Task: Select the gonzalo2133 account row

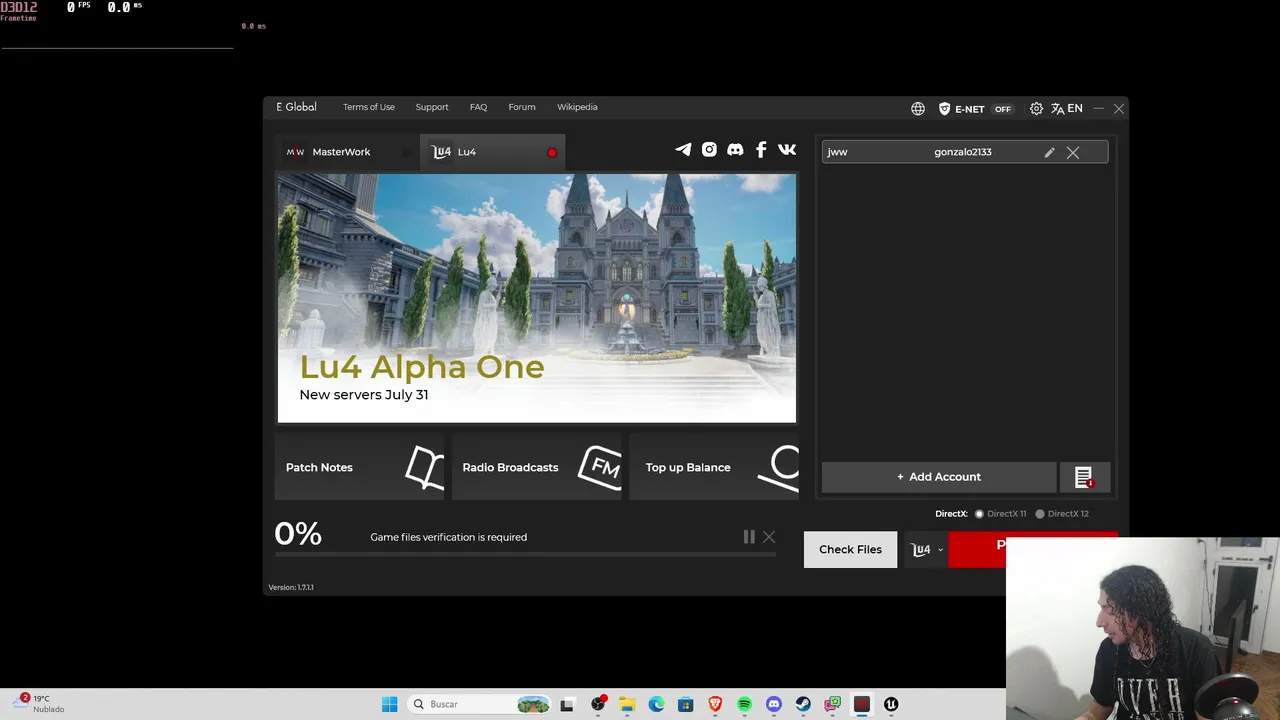Action: click(x=965, y=152)
